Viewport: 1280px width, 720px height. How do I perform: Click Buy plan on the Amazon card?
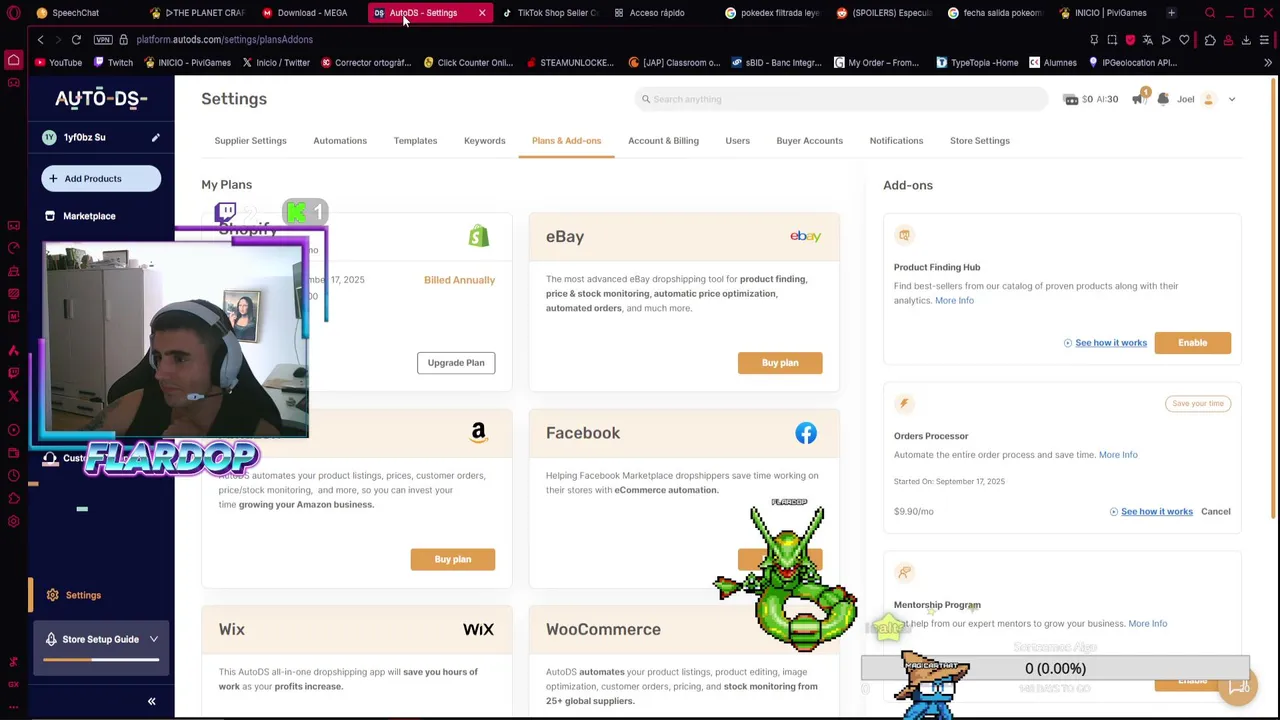pyautogui.click(x=452, y=559)
